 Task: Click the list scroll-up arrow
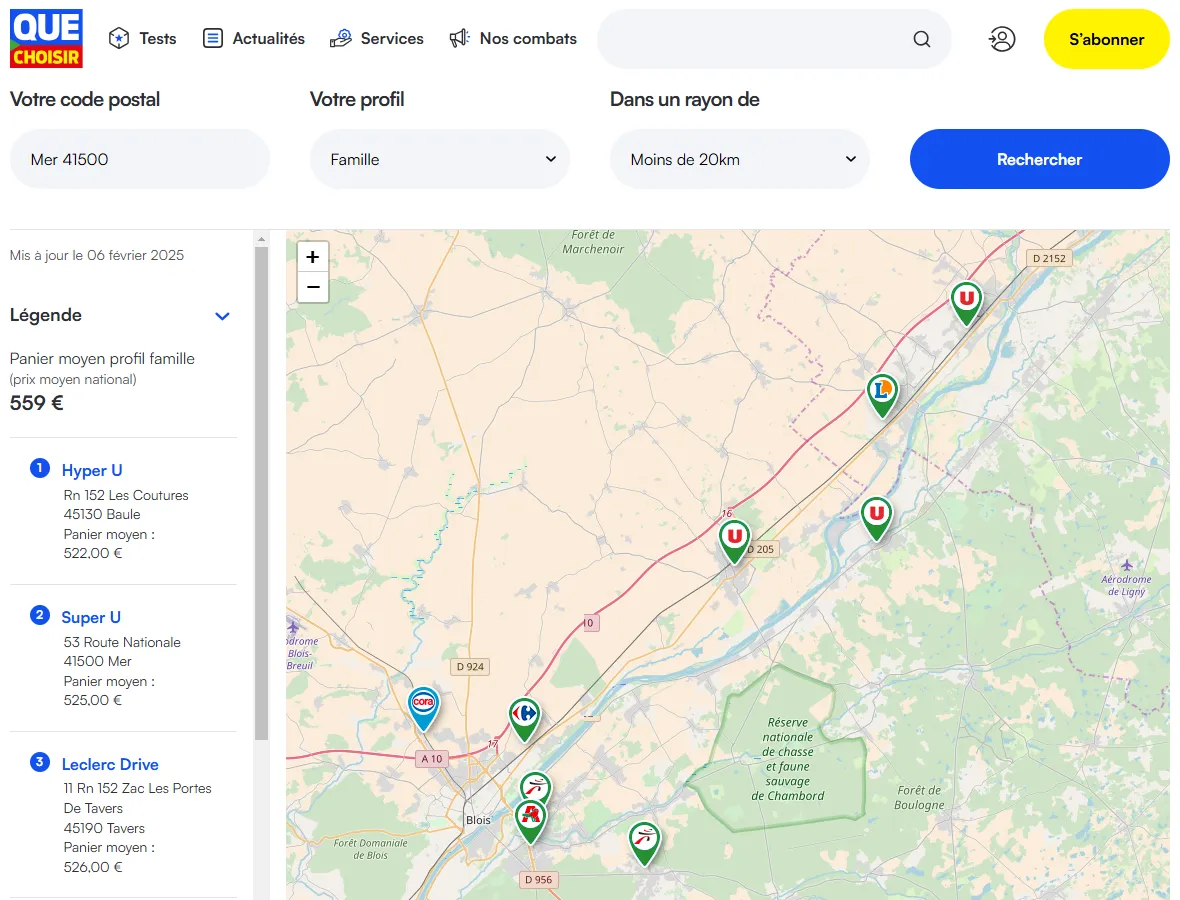point(261,239)
